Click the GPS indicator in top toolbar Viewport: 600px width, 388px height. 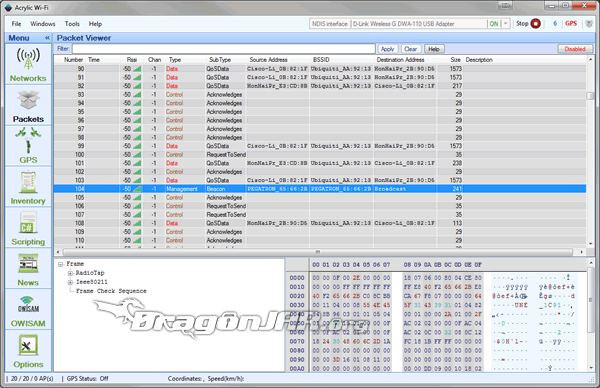571,24
